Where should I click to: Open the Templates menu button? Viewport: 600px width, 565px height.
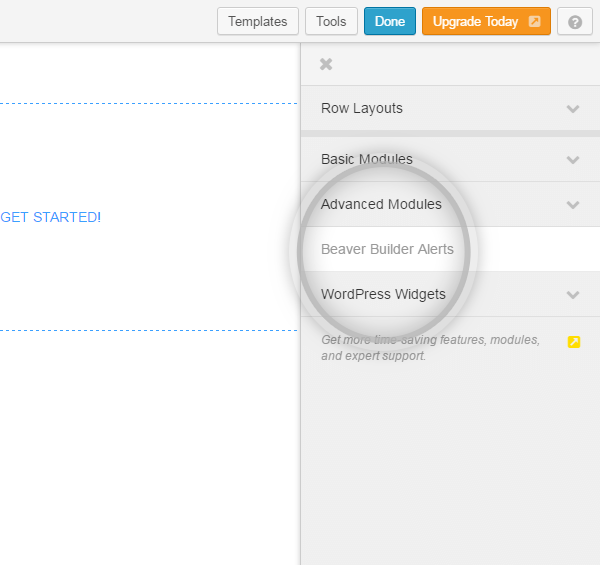point(258,21)
